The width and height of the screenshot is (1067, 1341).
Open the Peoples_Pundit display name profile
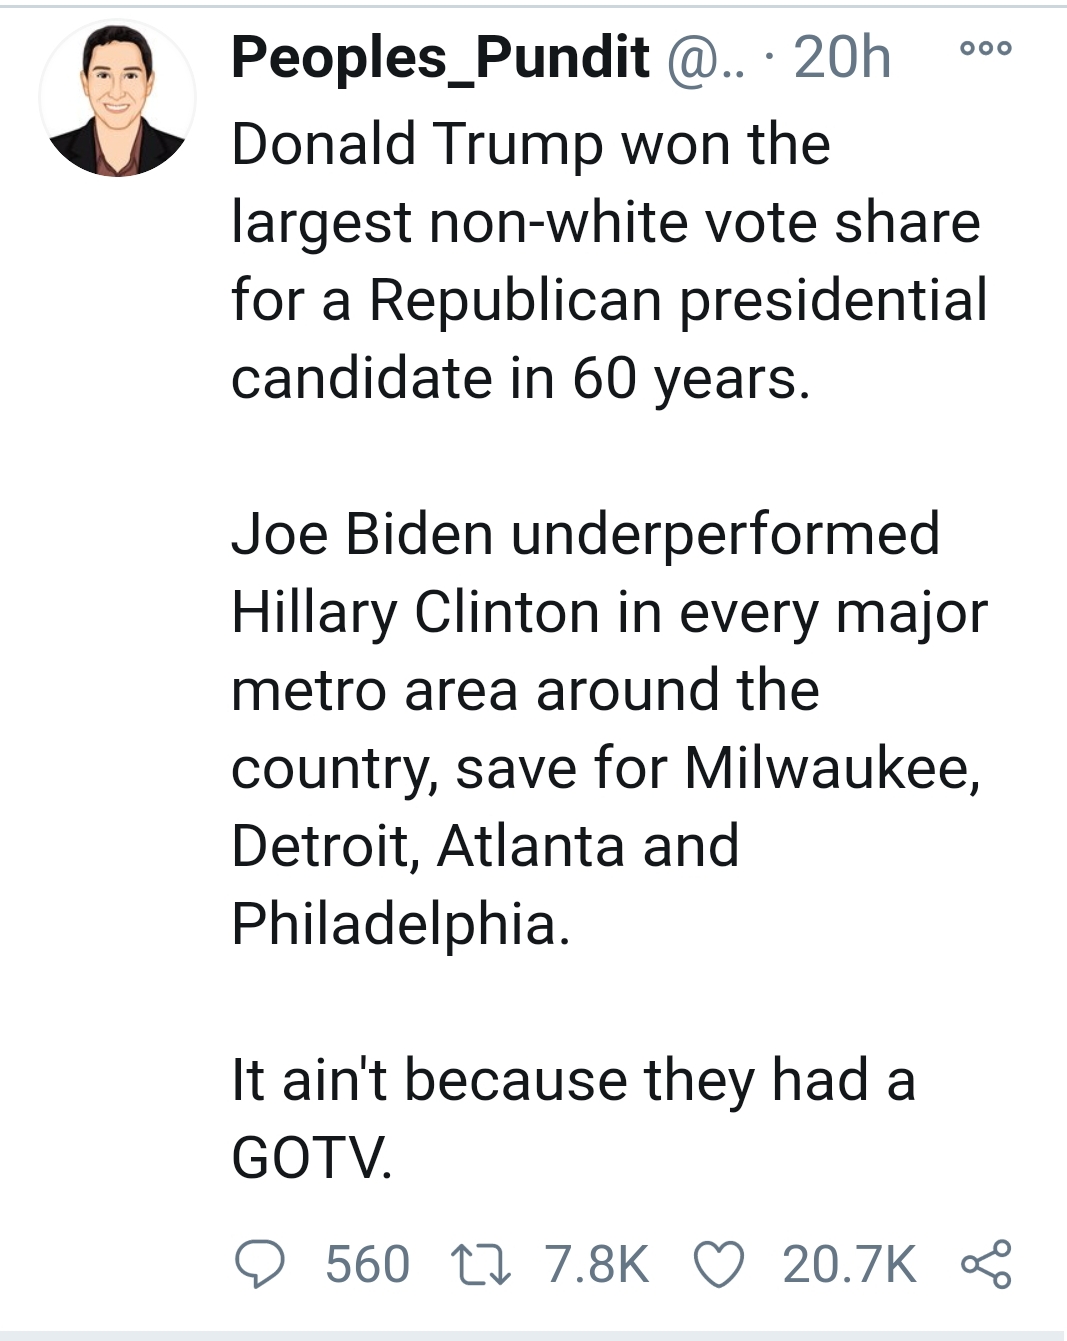[440, 58]
